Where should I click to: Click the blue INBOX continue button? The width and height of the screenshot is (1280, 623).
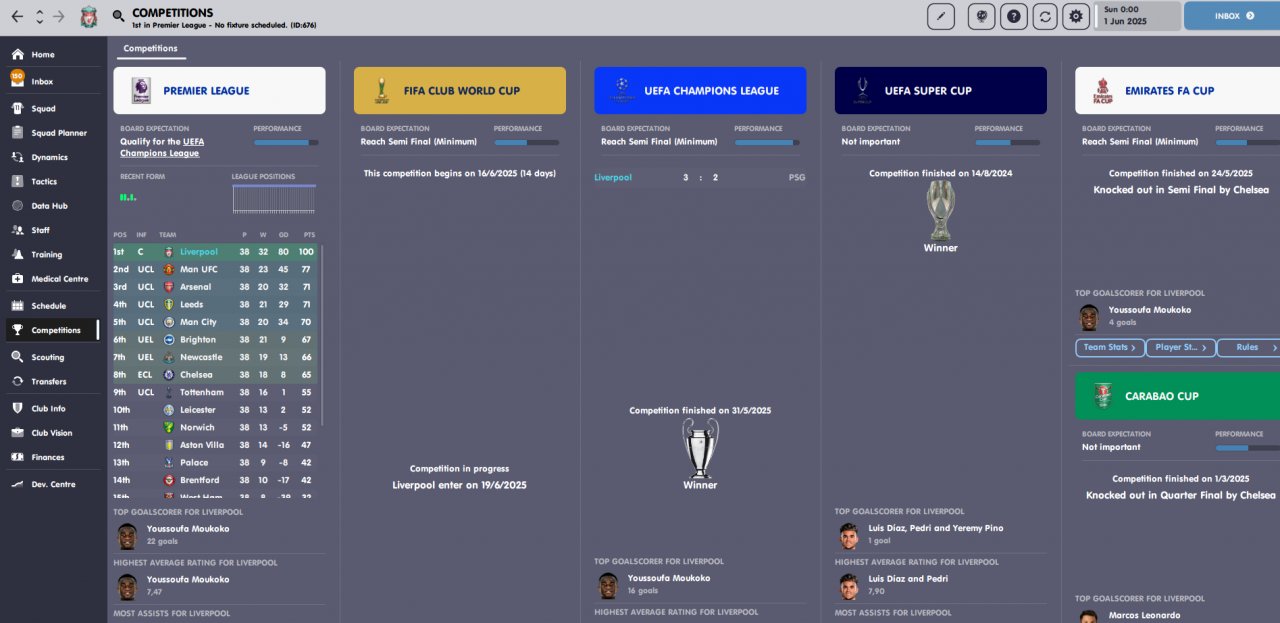(x=1232, y=16)
